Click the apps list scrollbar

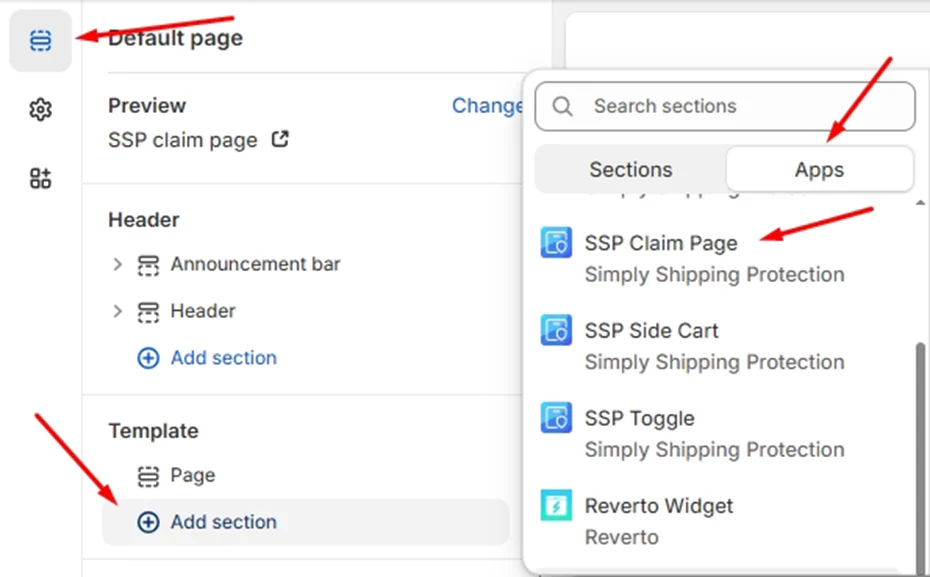(921, 457)
